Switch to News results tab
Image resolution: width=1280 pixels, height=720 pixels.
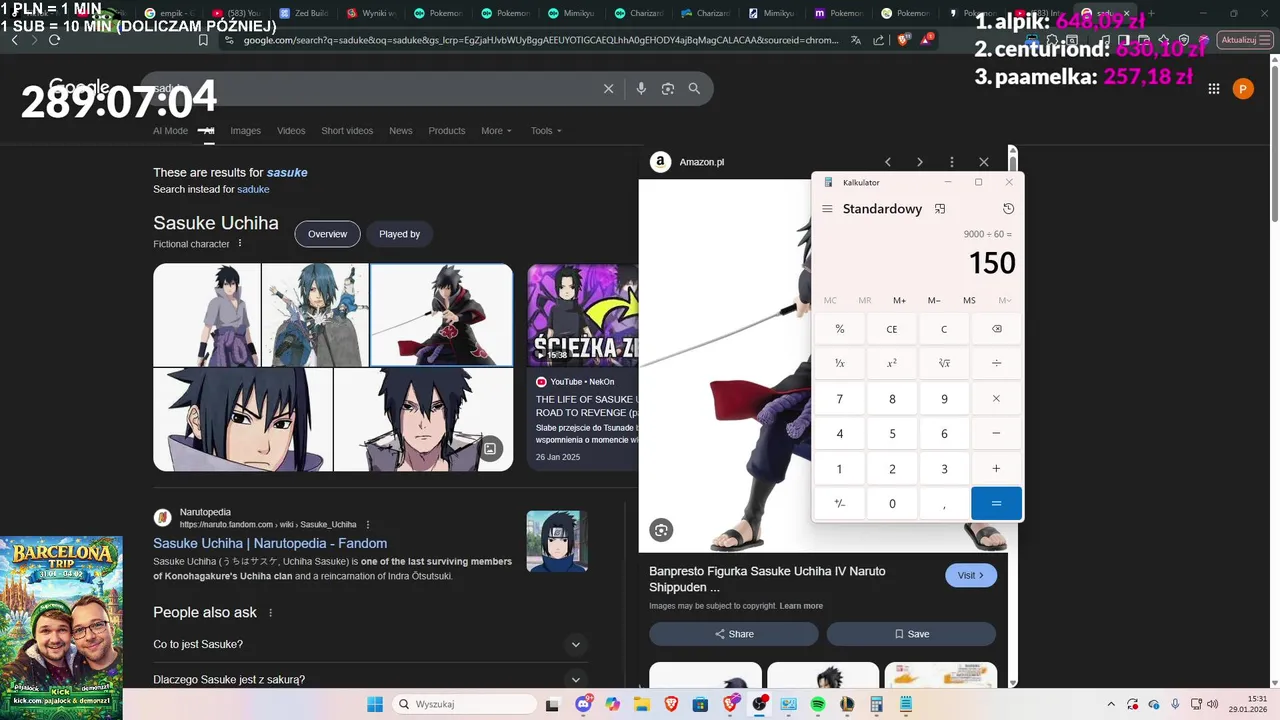coord(400,131)
